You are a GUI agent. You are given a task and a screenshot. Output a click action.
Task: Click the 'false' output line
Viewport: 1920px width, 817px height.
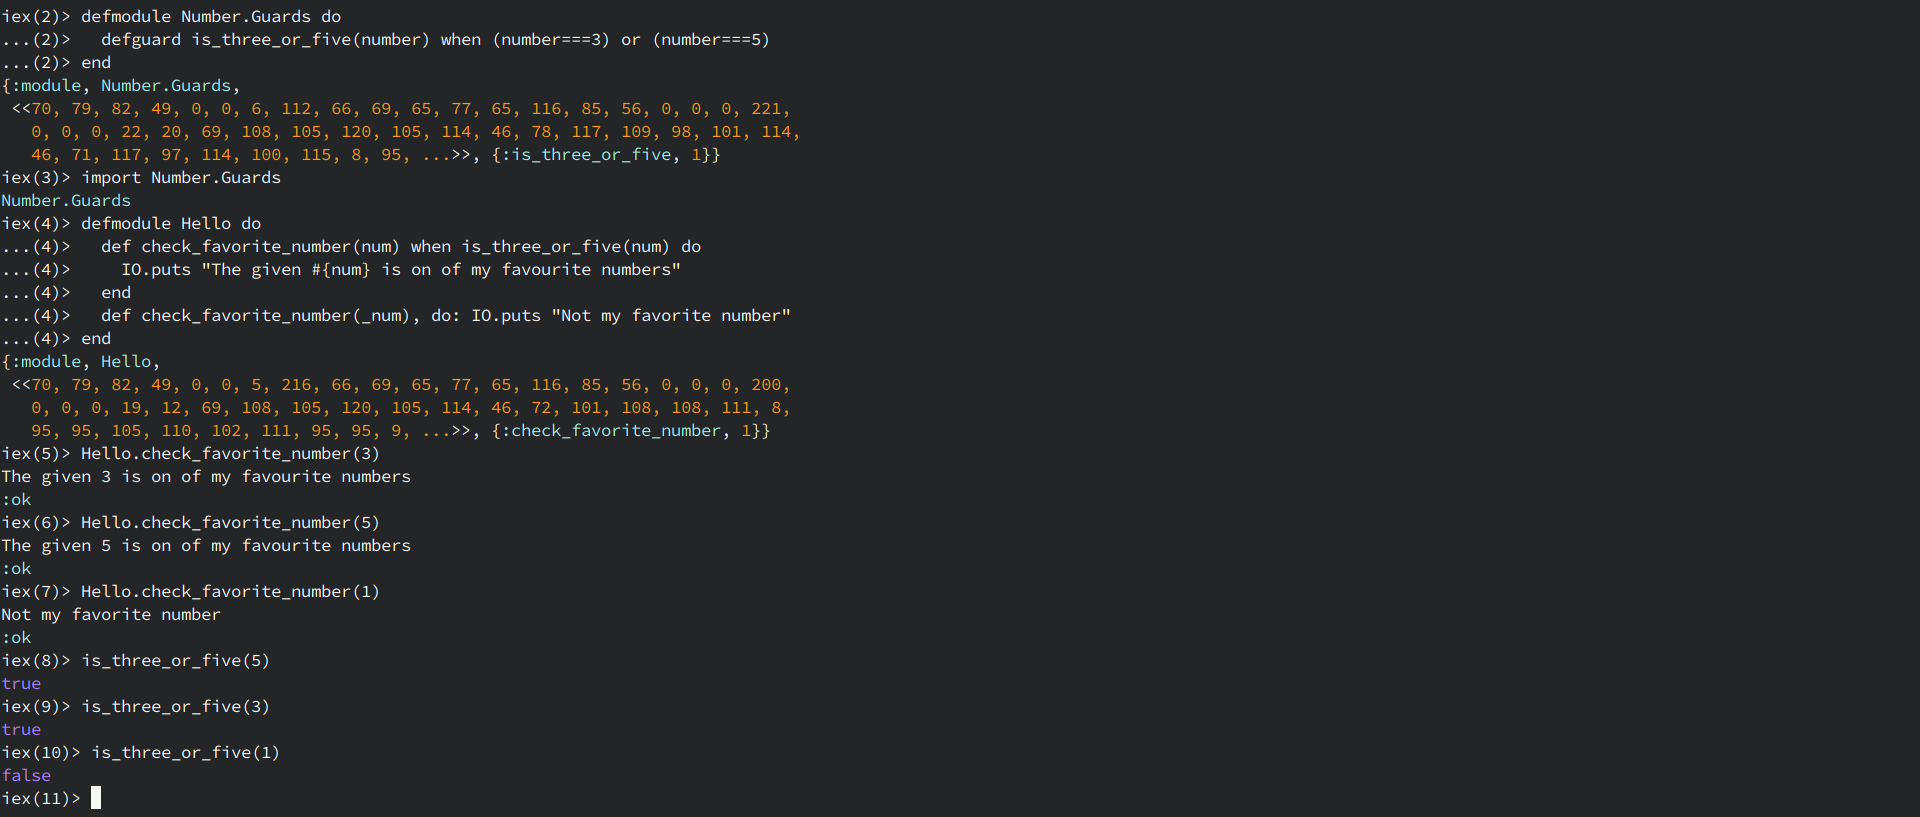pyautogui.click(x=26, y=776)
